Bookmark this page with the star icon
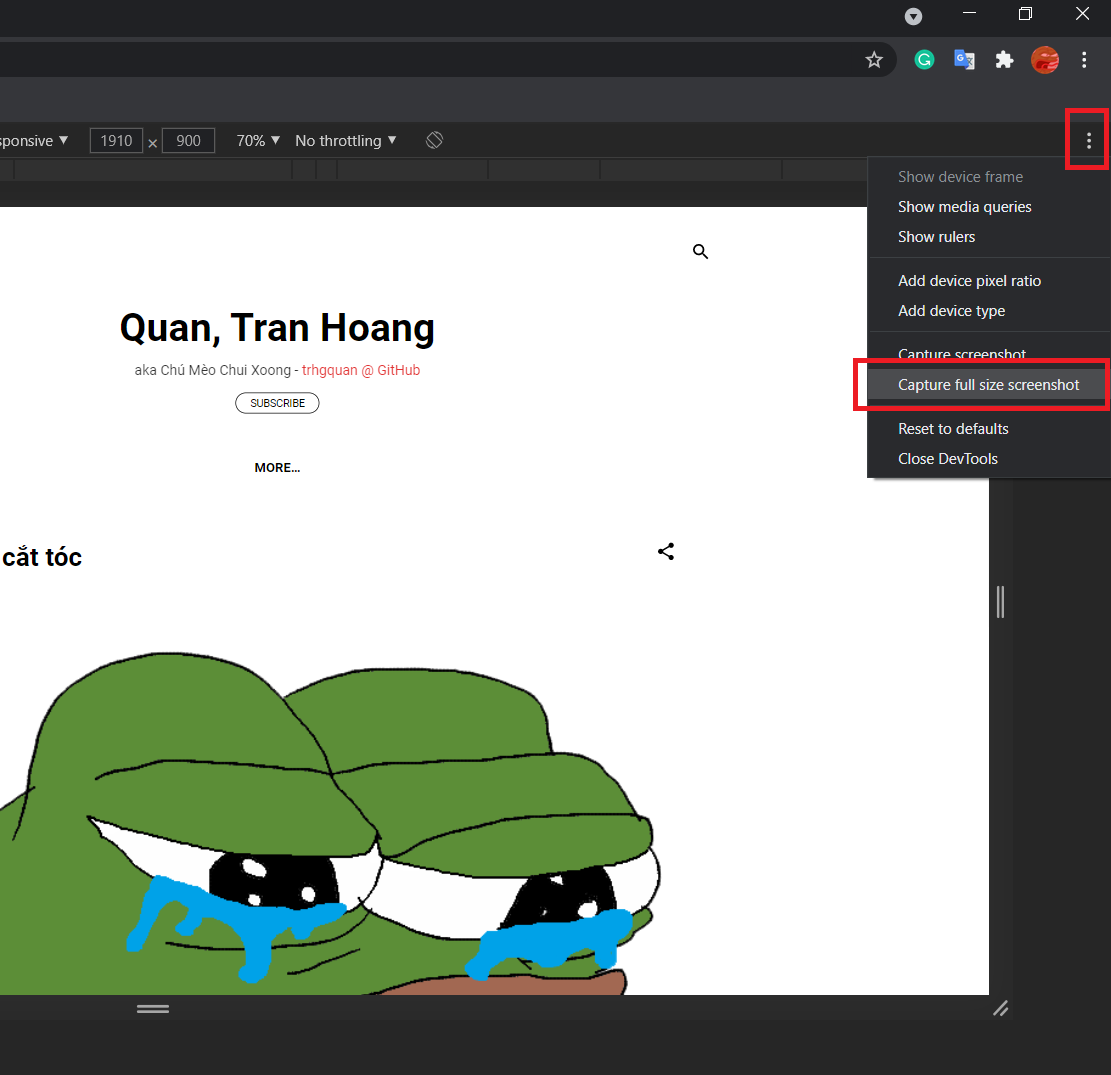Viewport: 1111px width, 1075px height. point(874,60)
